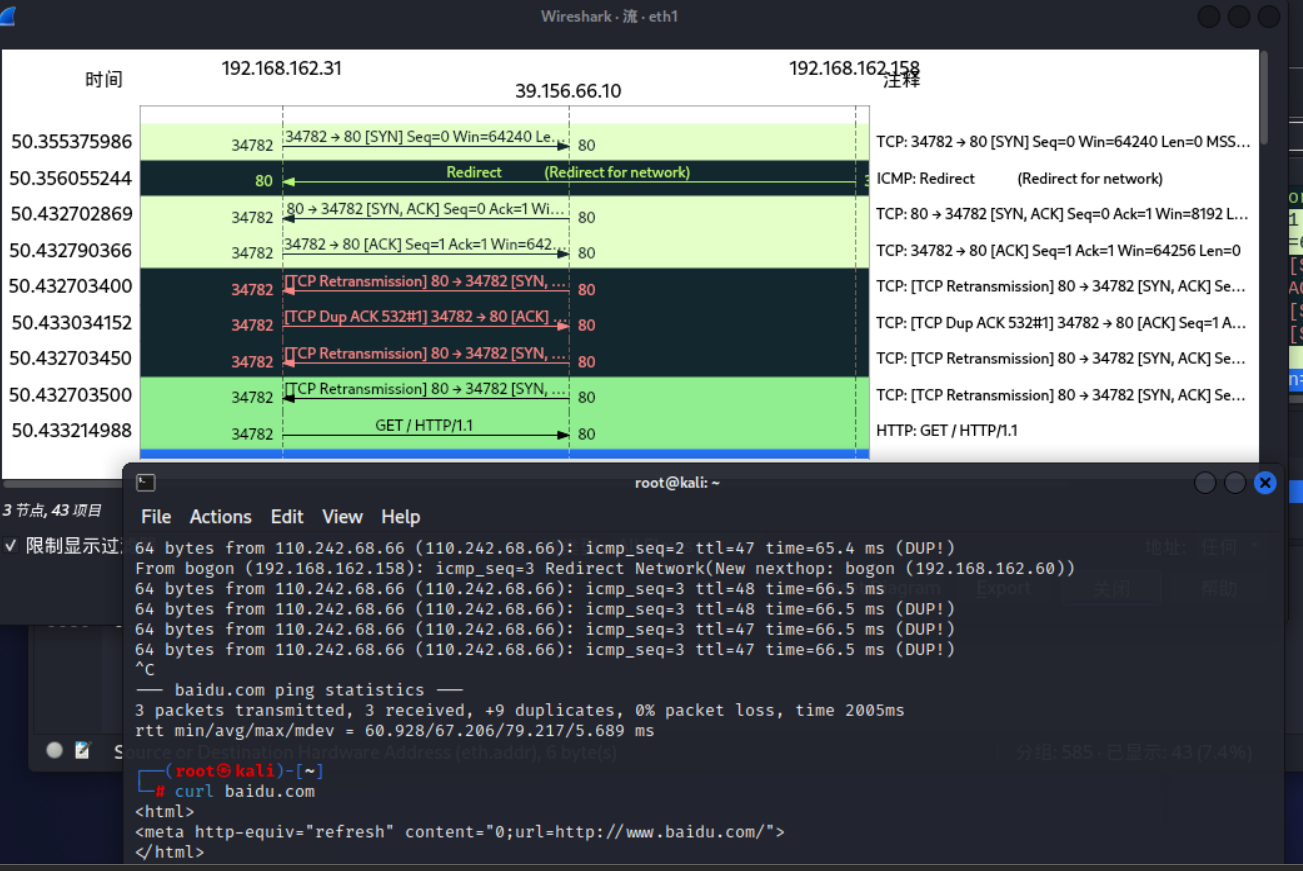Viewport: 1303px width, 871px height.
Task: Click the '3 节点, 43 项目' status text
Action: pyautogui.click(x=52, y=511)
